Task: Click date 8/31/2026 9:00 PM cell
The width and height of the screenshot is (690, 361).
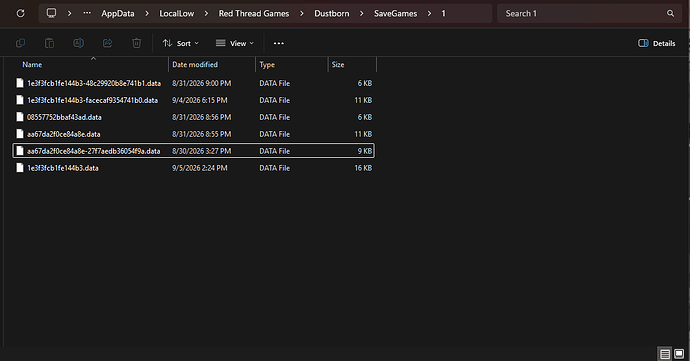Action: [202, 83]
